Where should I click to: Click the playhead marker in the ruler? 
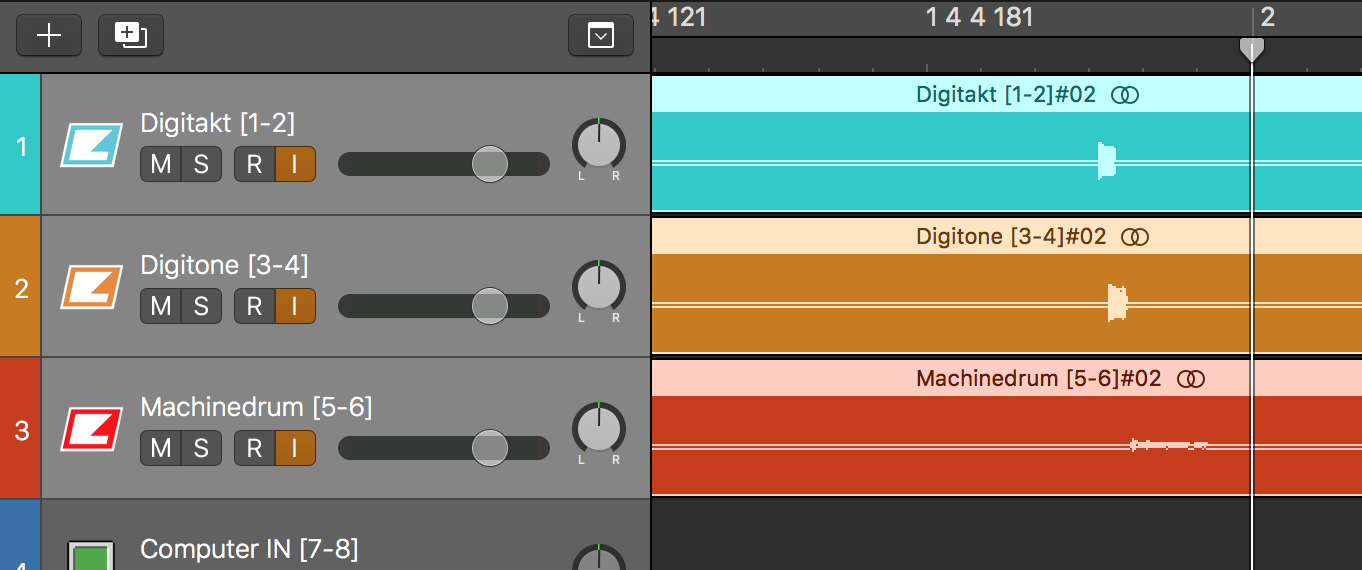coord(1251,49)
